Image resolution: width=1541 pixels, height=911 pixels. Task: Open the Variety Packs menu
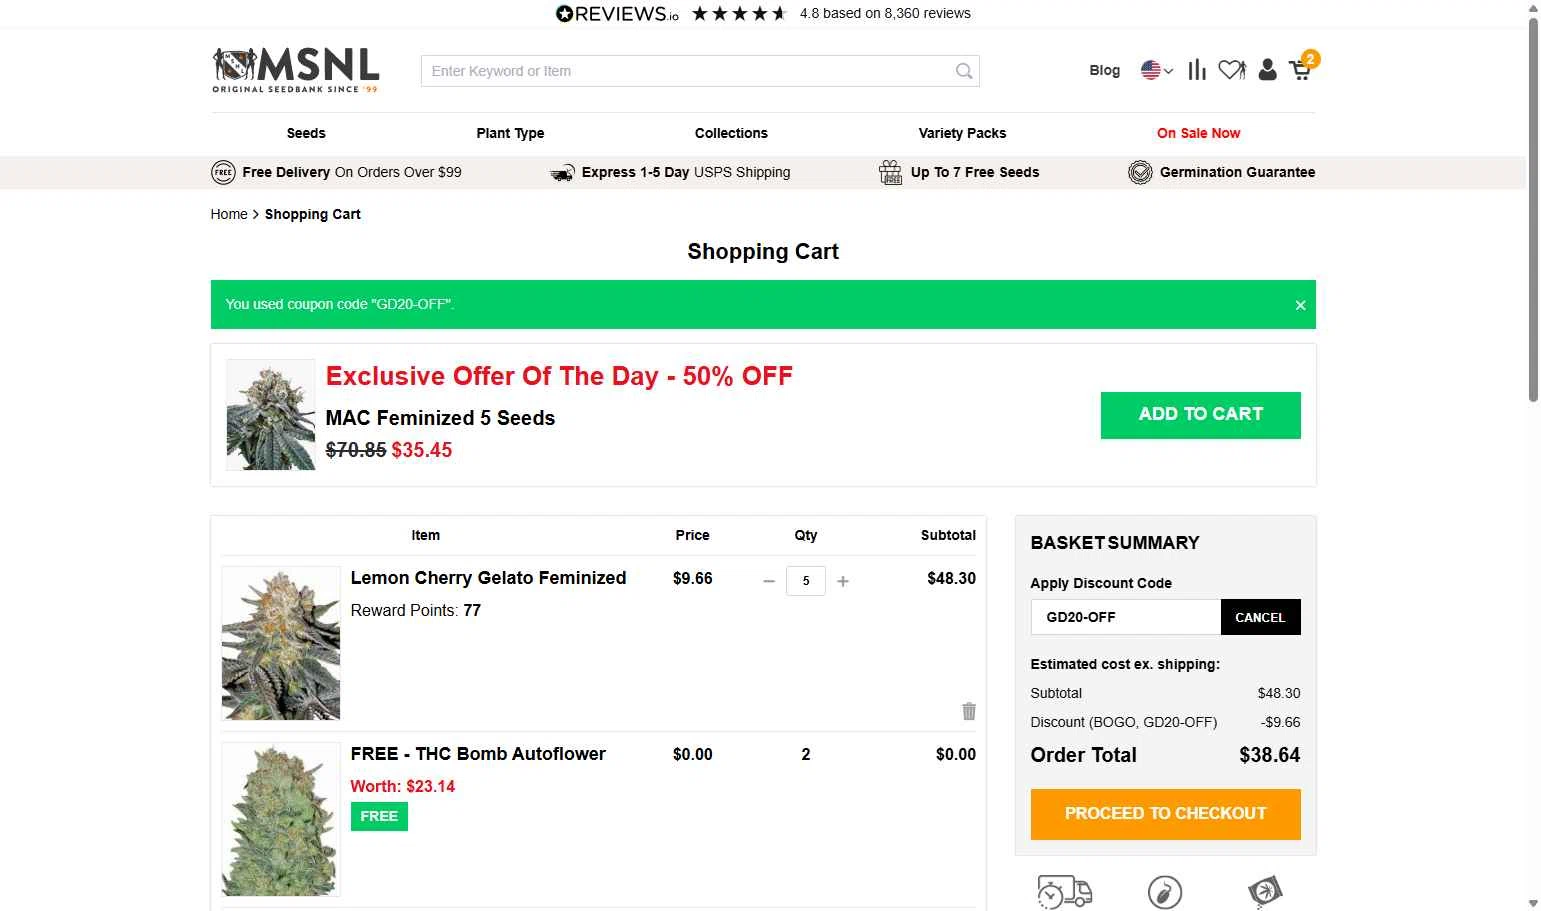[962, 133]
